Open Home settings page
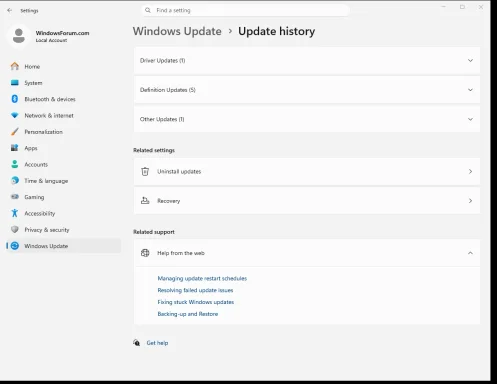The image size is (497, 384). [63, 66]
